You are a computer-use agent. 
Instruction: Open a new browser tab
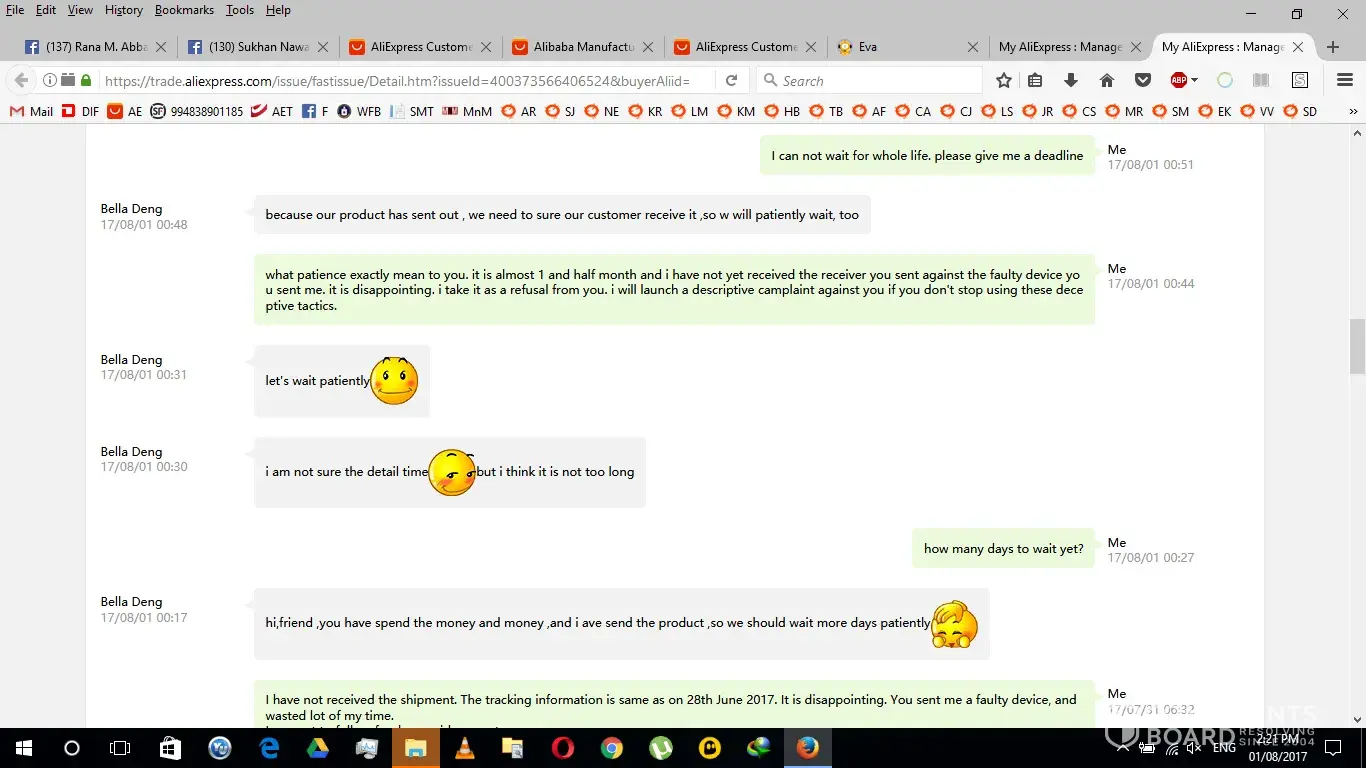pyautogui.click(x=1333, y=47)
